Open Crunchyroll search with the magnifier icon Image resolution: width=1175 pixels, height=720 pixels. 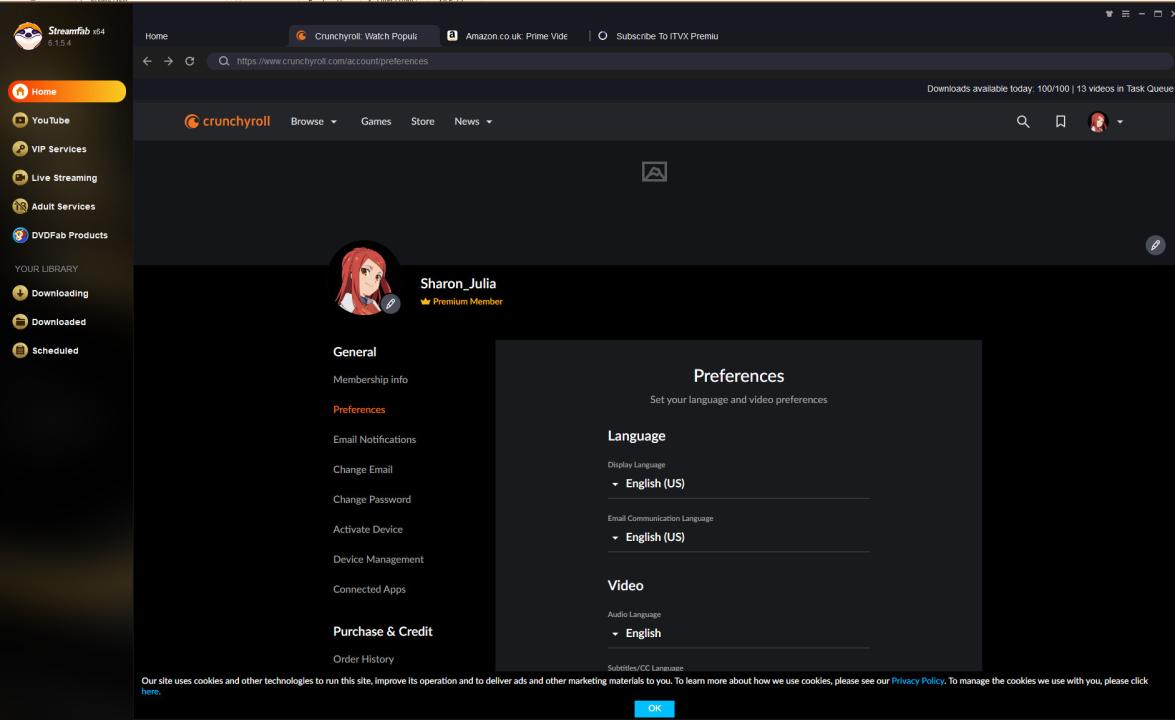(x=1023, y=121)
